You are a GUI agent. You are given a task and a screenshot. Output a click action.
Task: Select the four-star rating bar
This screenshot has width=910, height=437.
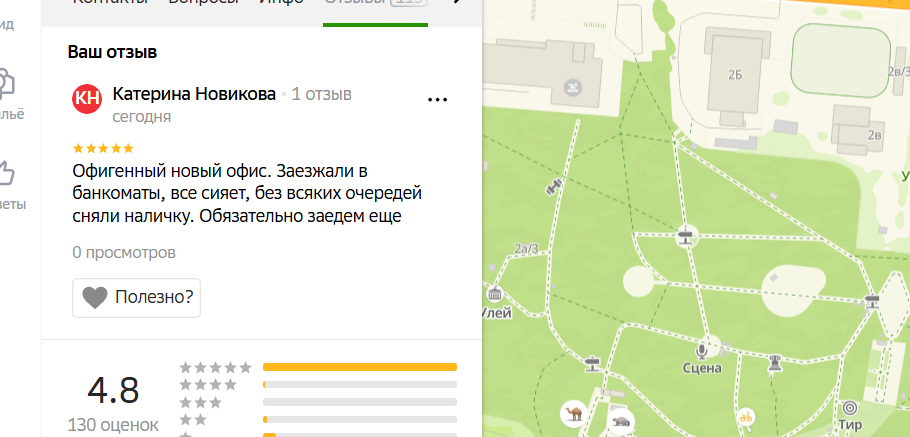pos(360,384)
